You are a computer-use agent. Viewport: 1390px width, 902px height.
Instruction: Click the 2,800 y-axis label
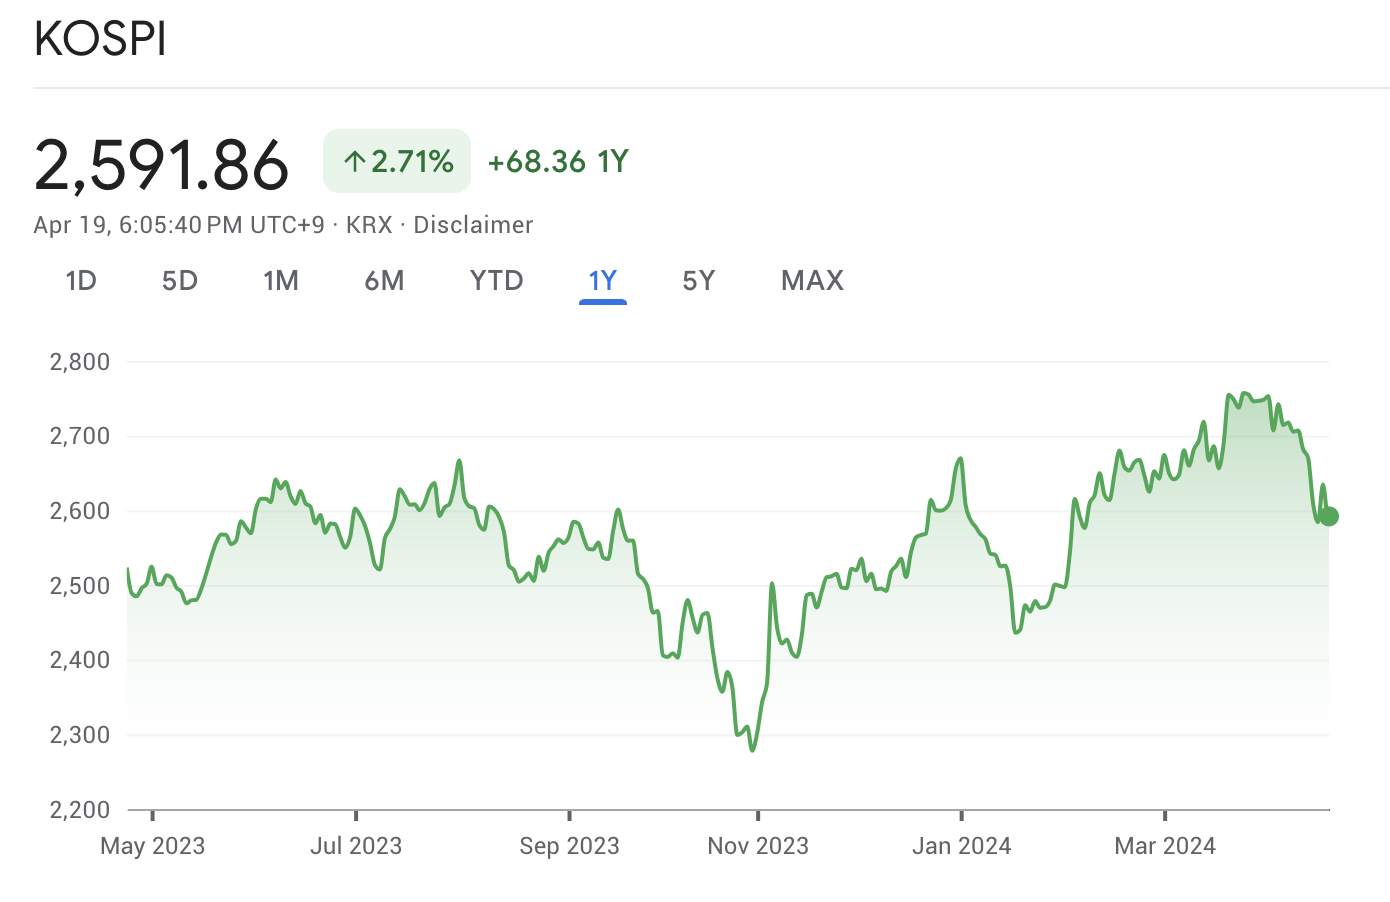click(x=80, y=362)
